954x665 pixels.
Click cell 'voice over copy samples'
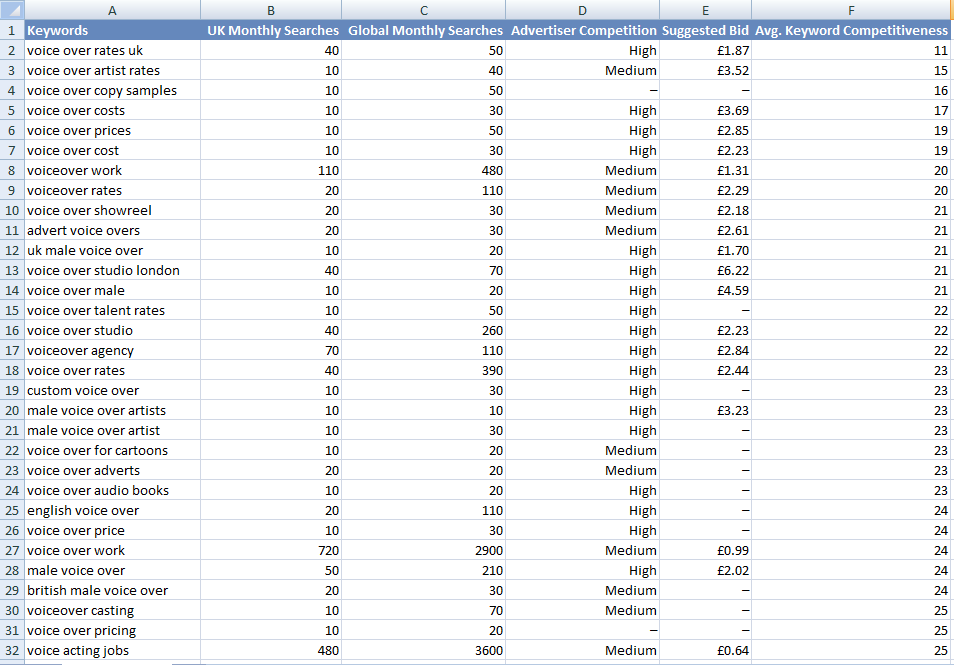coord(113,91)
